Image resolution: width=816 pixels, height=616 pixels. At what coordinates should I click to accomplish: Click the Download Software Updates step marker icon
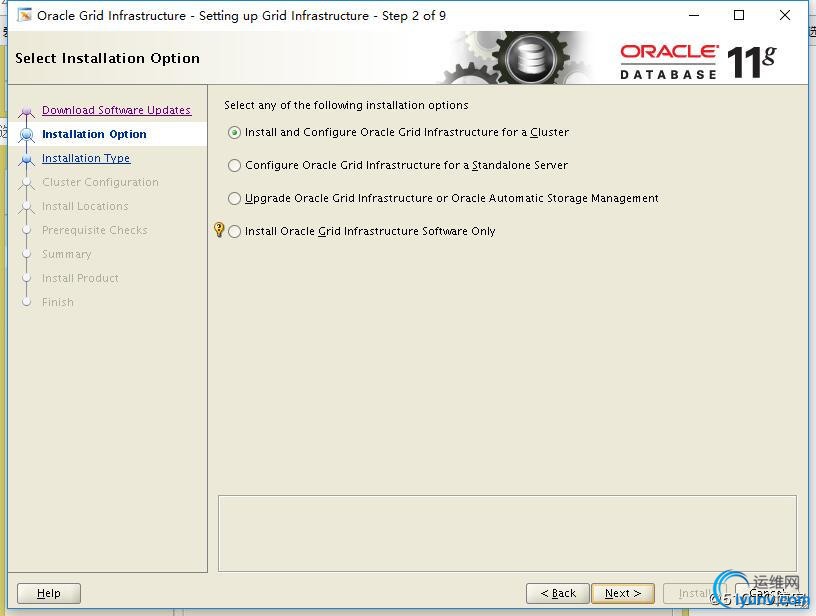pos(27,112)
